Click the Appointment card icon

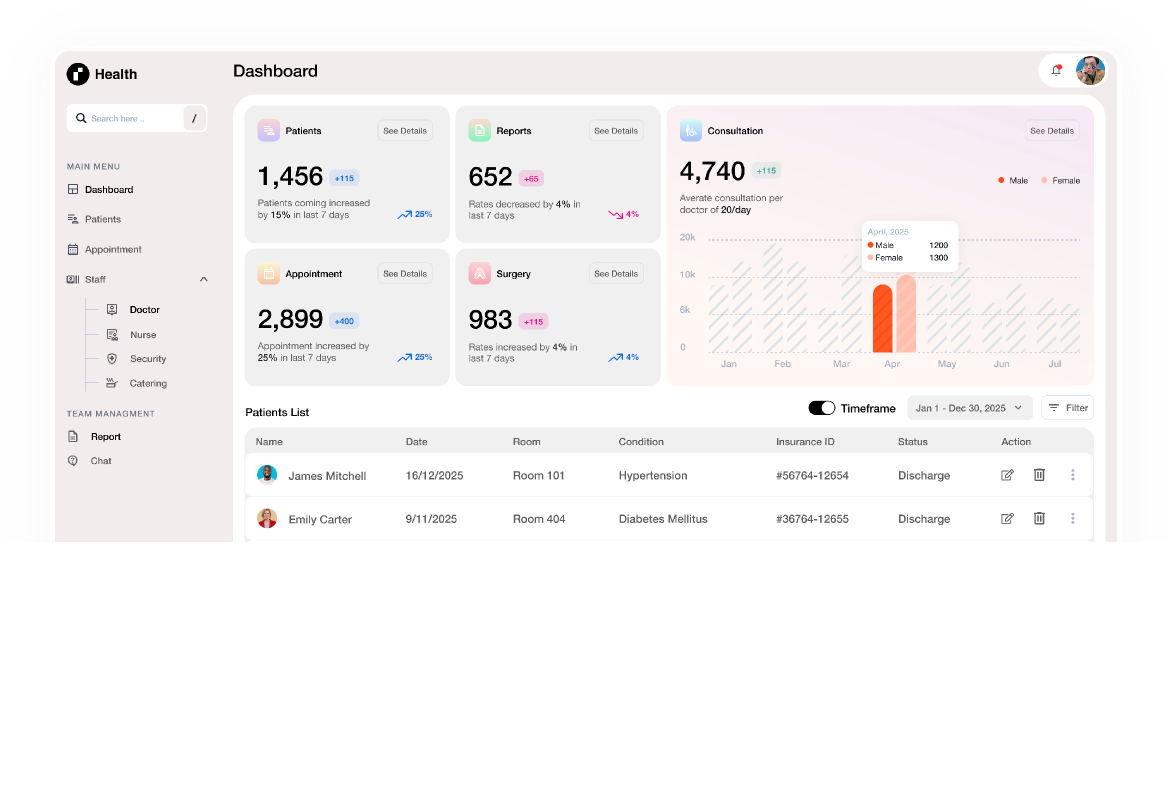[x=268, y=274]
